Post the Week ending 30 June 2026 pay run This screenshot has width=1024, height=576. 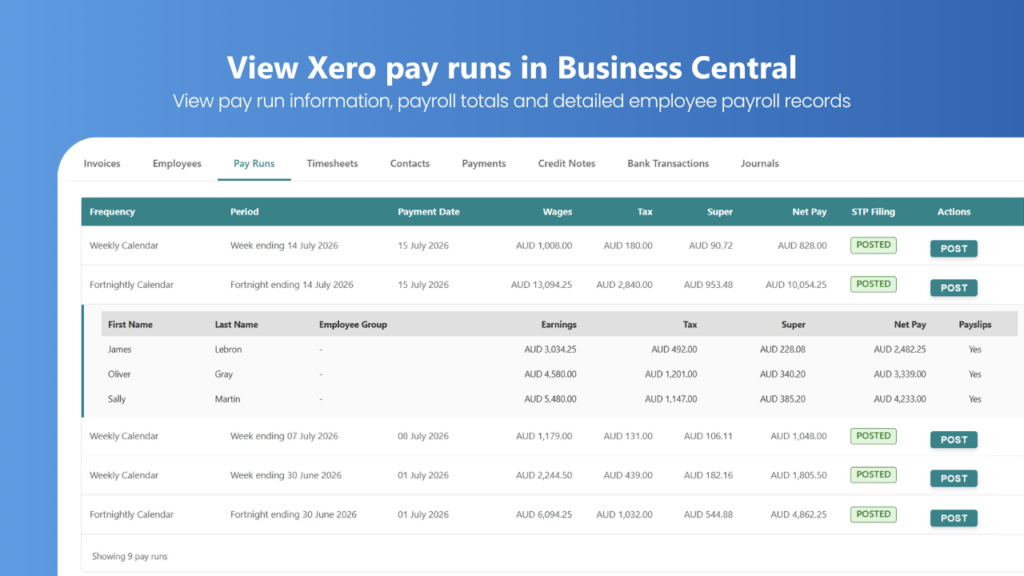[953, 478]
